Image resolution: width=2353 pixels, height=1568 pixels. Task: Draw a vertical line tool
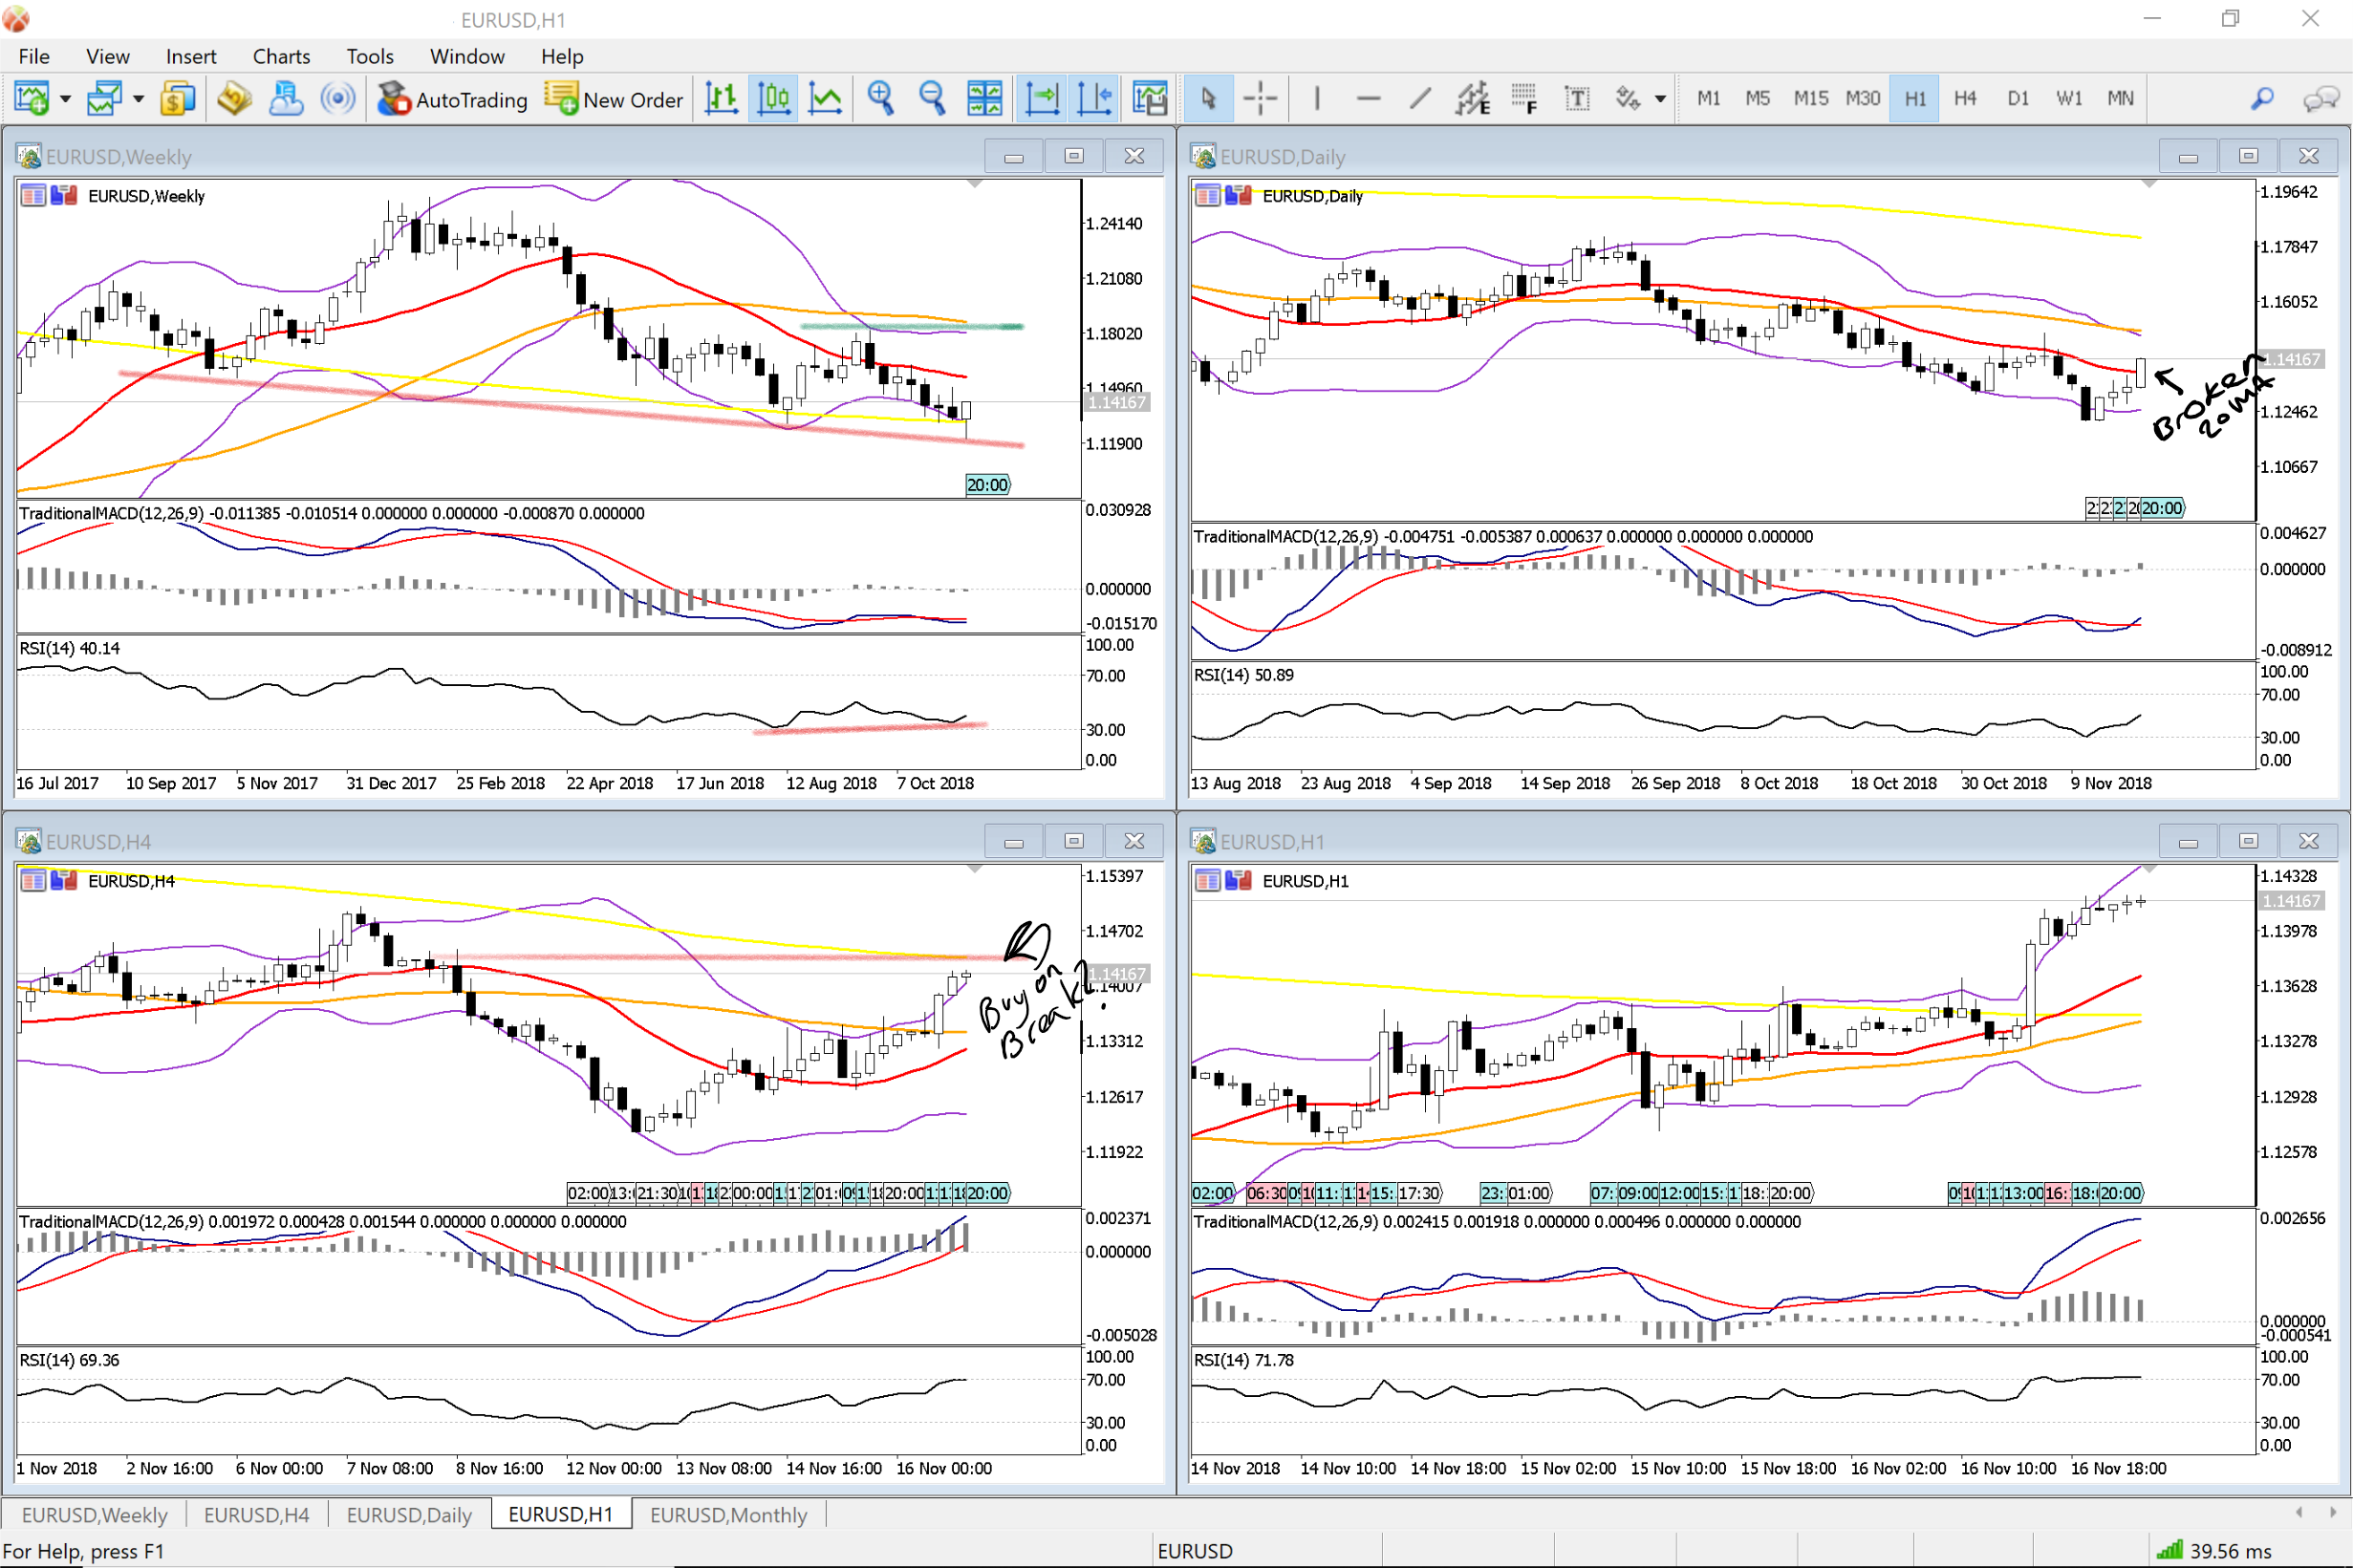click(x=1317, y=98)
